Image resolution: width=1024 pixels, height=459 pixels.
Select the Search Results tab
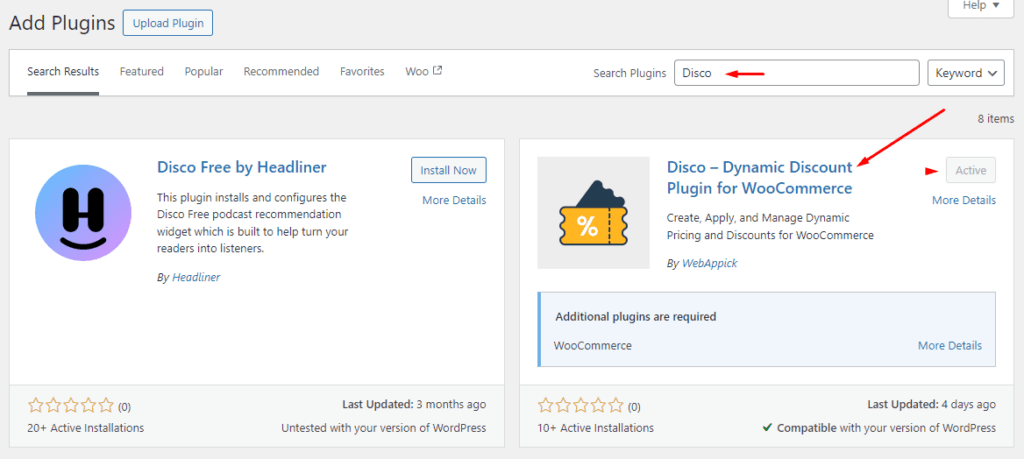[63, 72]
